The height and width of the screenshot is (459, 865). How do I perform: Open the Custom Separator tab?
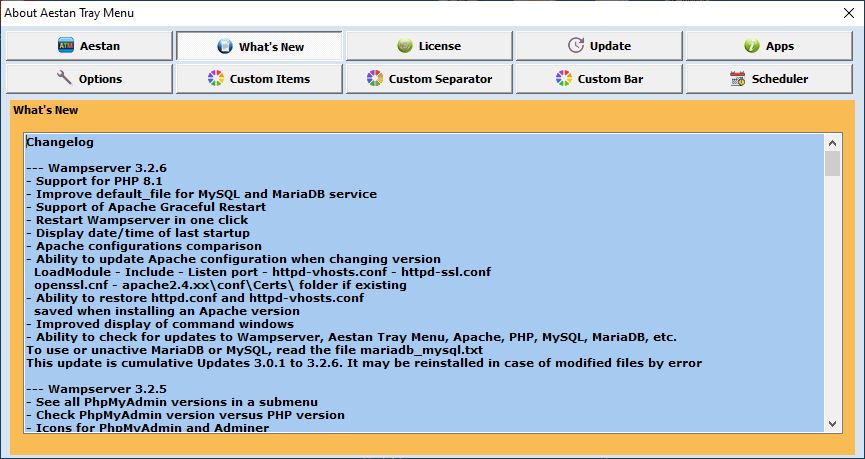pyautogui.click(x=429, y=79)
